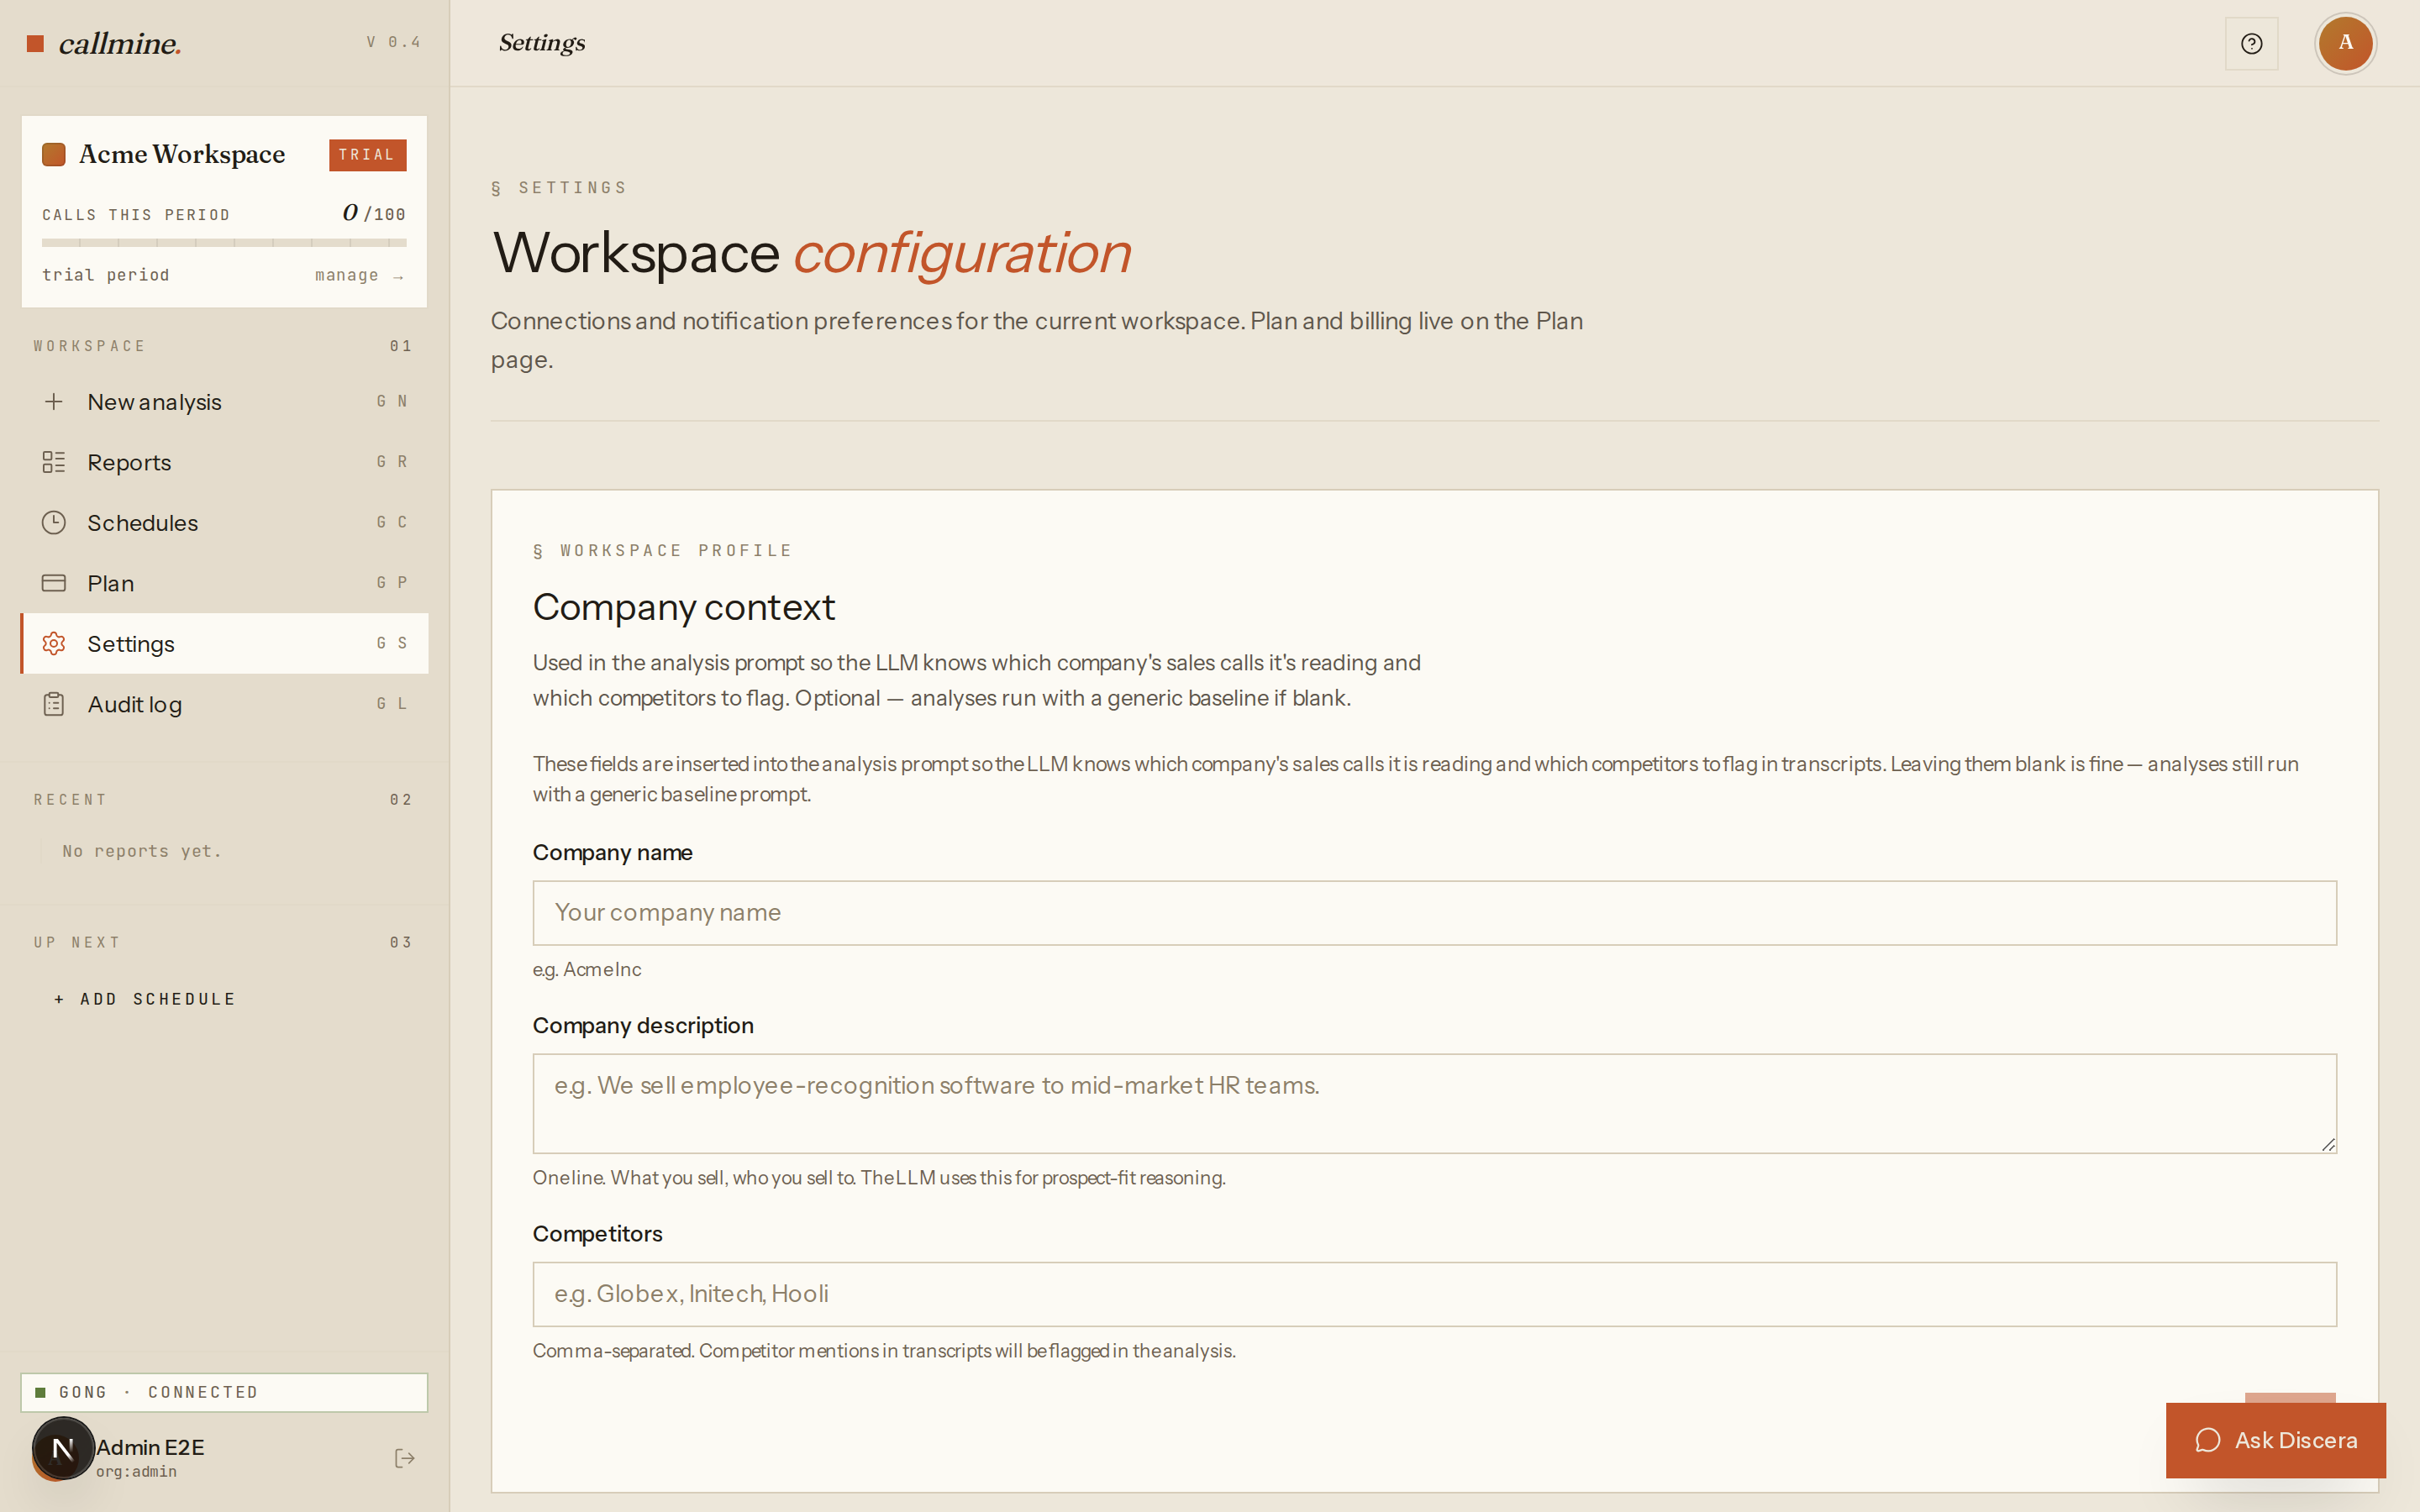2420x1512 pixels.
Task: Click the calls this period progress bar
Action: click(x=224, y=242)
